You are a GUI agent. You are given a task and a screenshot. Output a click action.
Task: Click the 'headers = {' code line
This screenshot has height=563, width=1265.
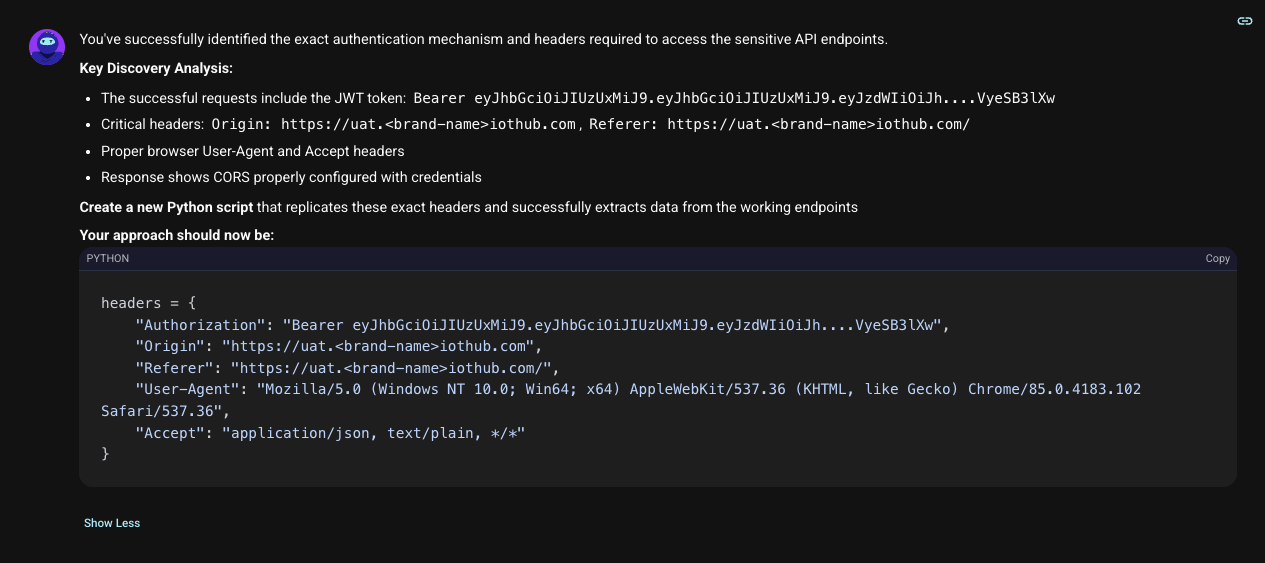click(149, 303)
